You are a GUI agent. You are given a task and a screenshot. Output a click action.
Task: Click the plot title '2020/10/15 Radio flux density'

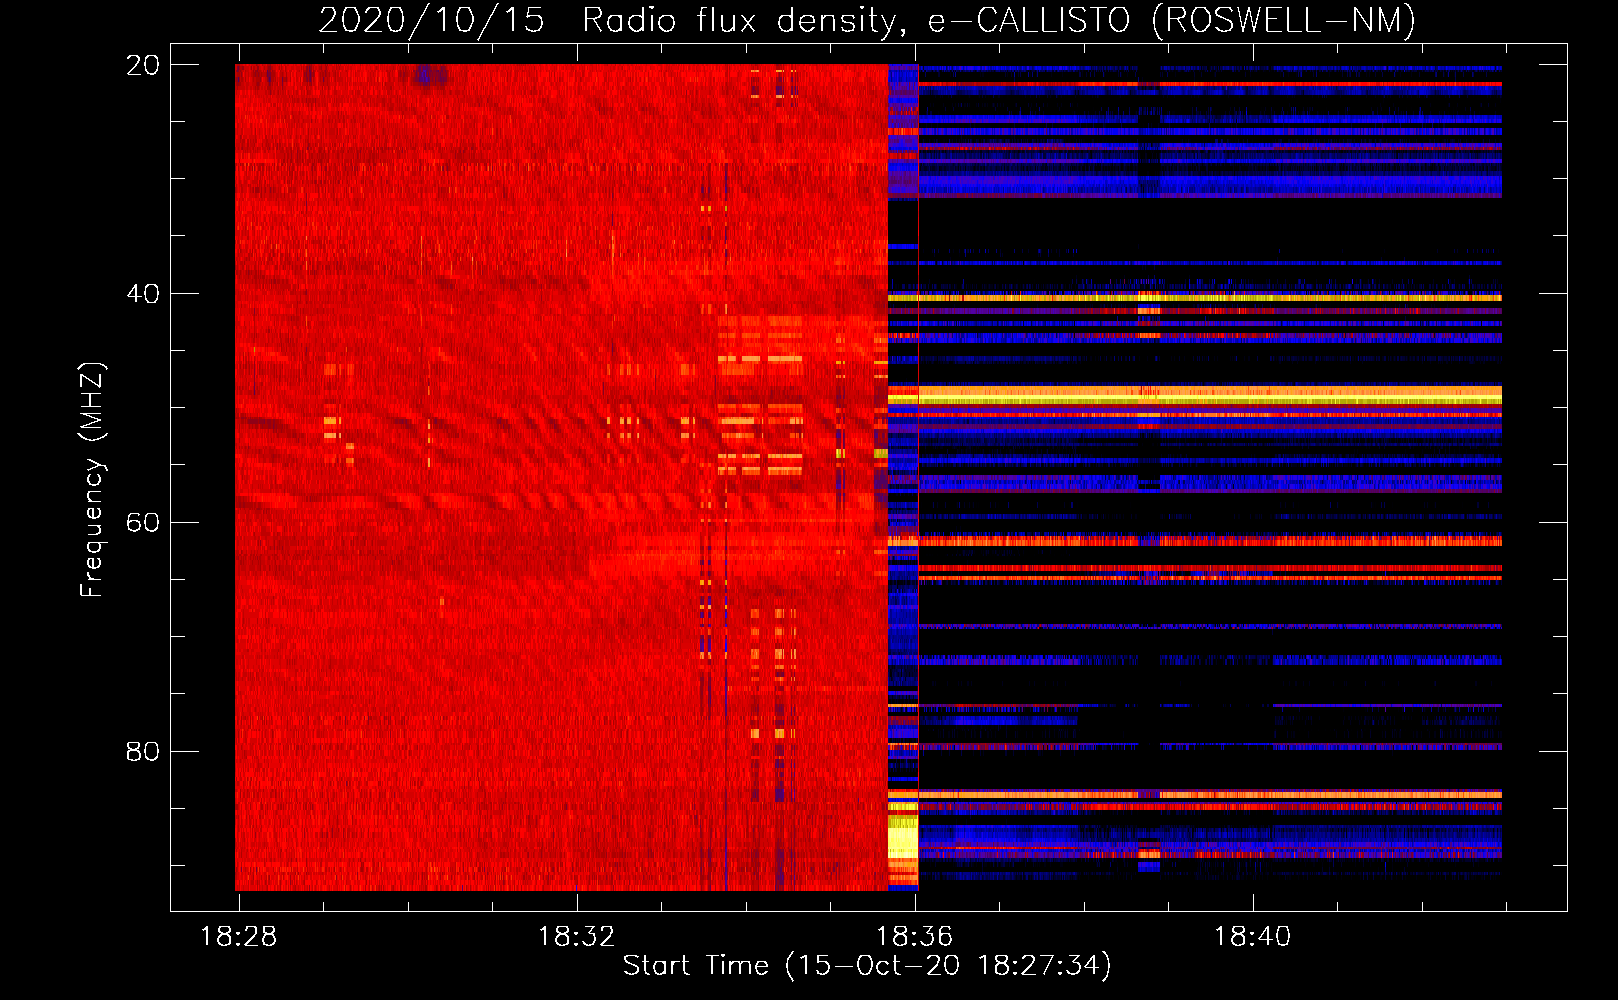[613, 21]
